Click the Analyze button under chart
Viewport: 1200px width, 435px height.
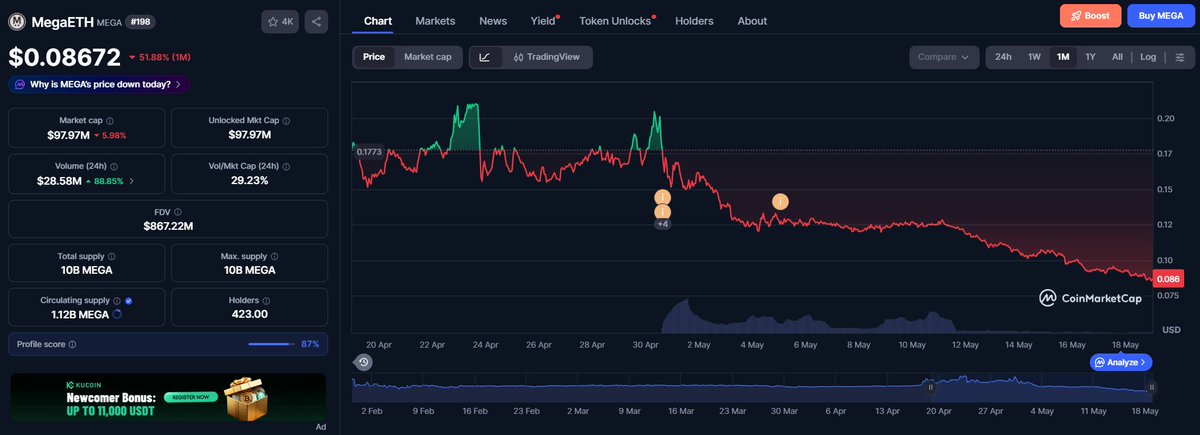click(1121, 362)
